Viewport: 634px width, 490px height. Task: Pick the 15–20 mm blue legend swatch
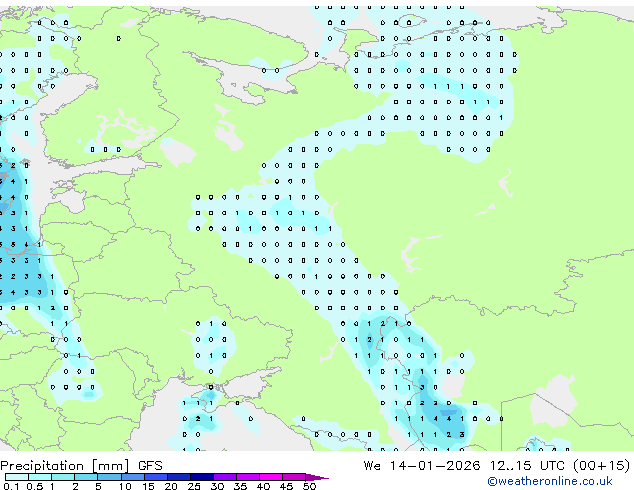pyautogui.click(x=155, y=477)
